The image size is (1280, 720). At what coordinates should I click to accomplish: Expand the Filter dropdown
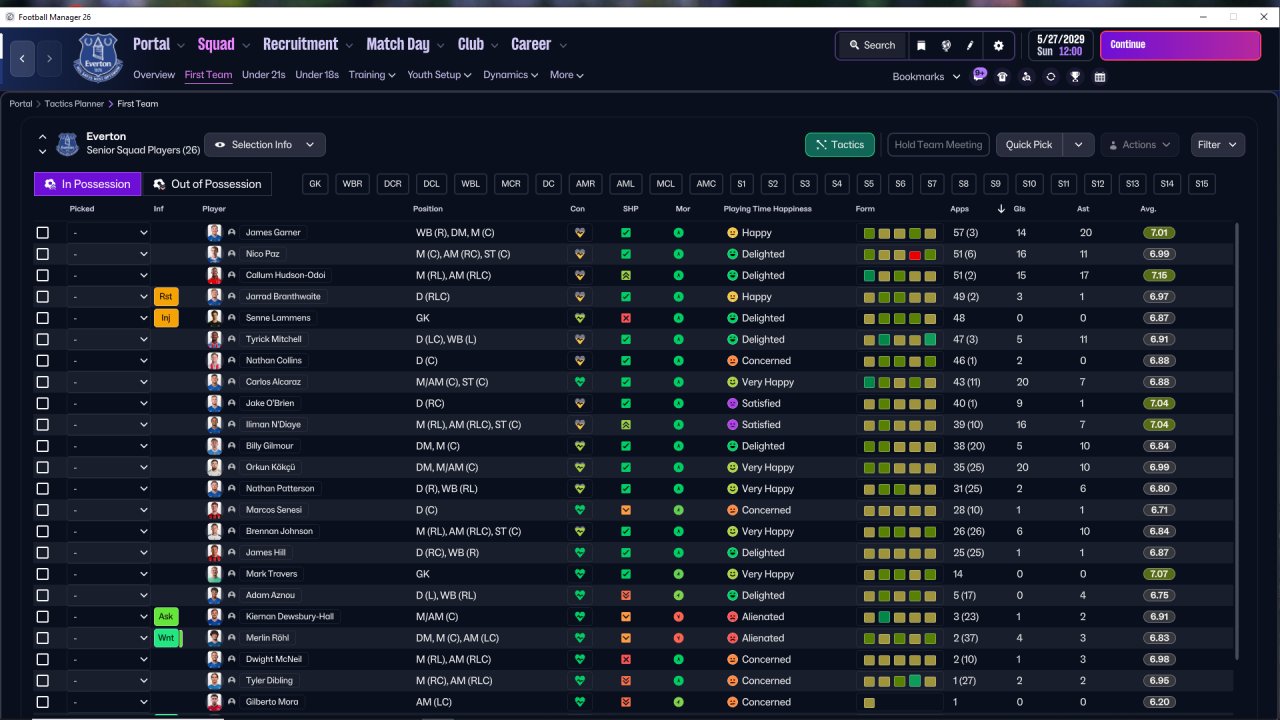click(x=1217, y=145)
